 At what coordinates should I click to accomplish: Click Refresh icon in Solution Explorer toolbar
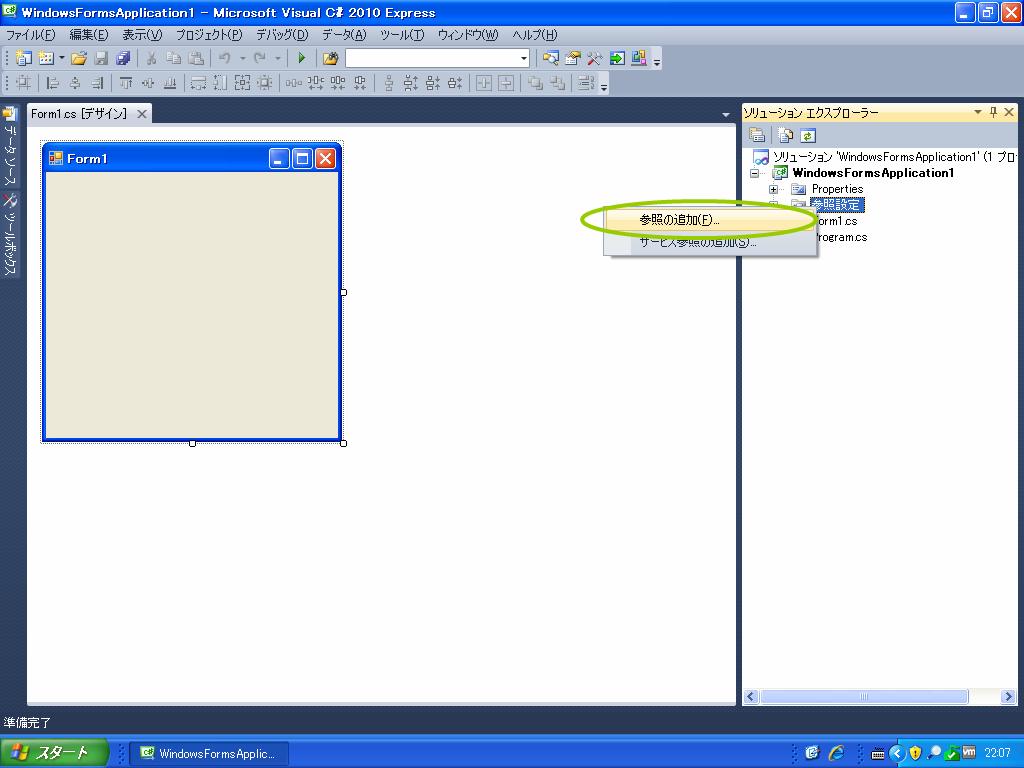tap(808, 135)
